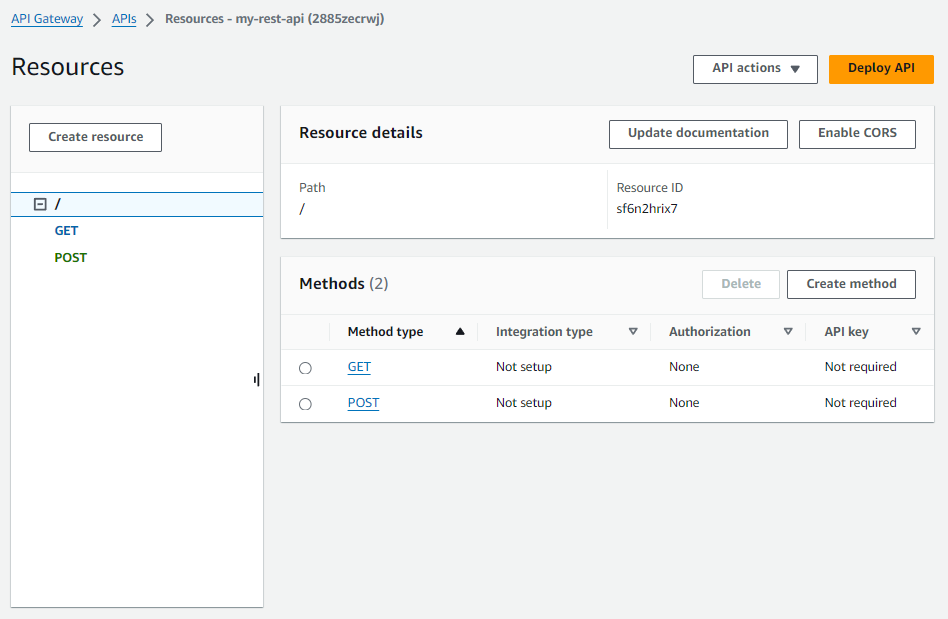This screenshot has height=619, width=948.
Task: Select POST in the resource tree
Action: pos(70,258)
